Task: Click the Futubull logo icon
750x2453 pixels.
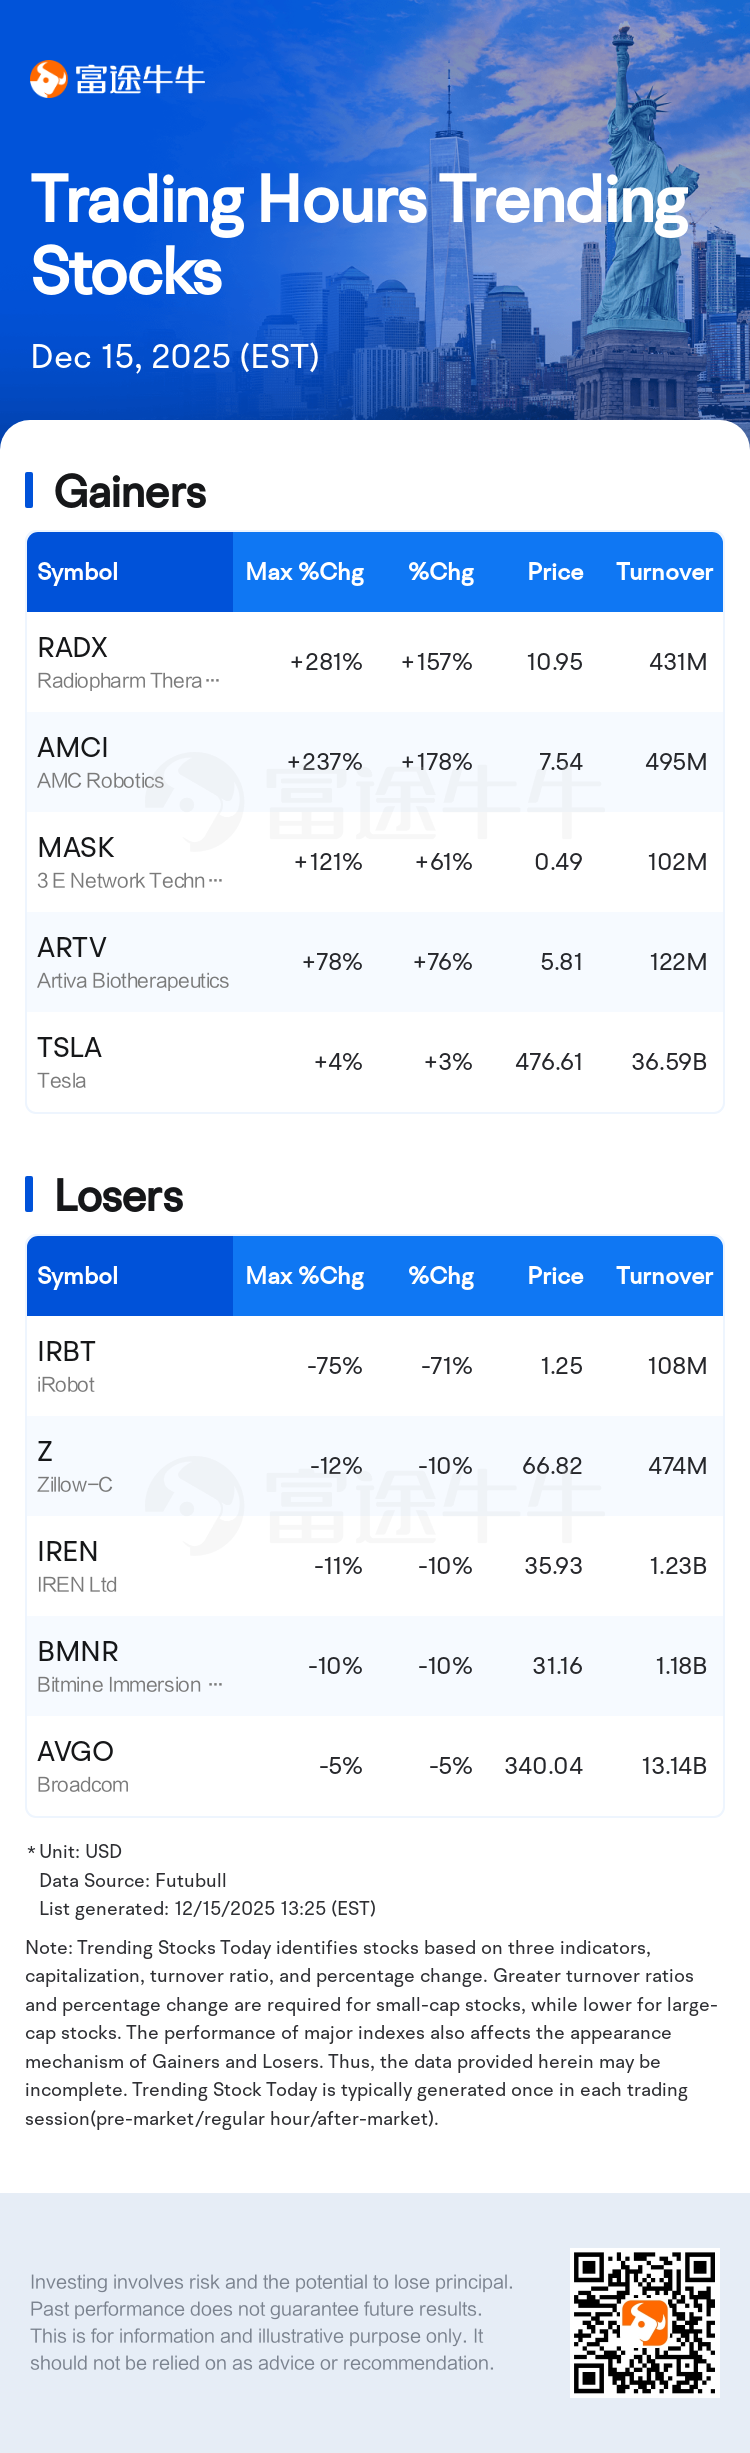Action: click(x=47, y=79)
